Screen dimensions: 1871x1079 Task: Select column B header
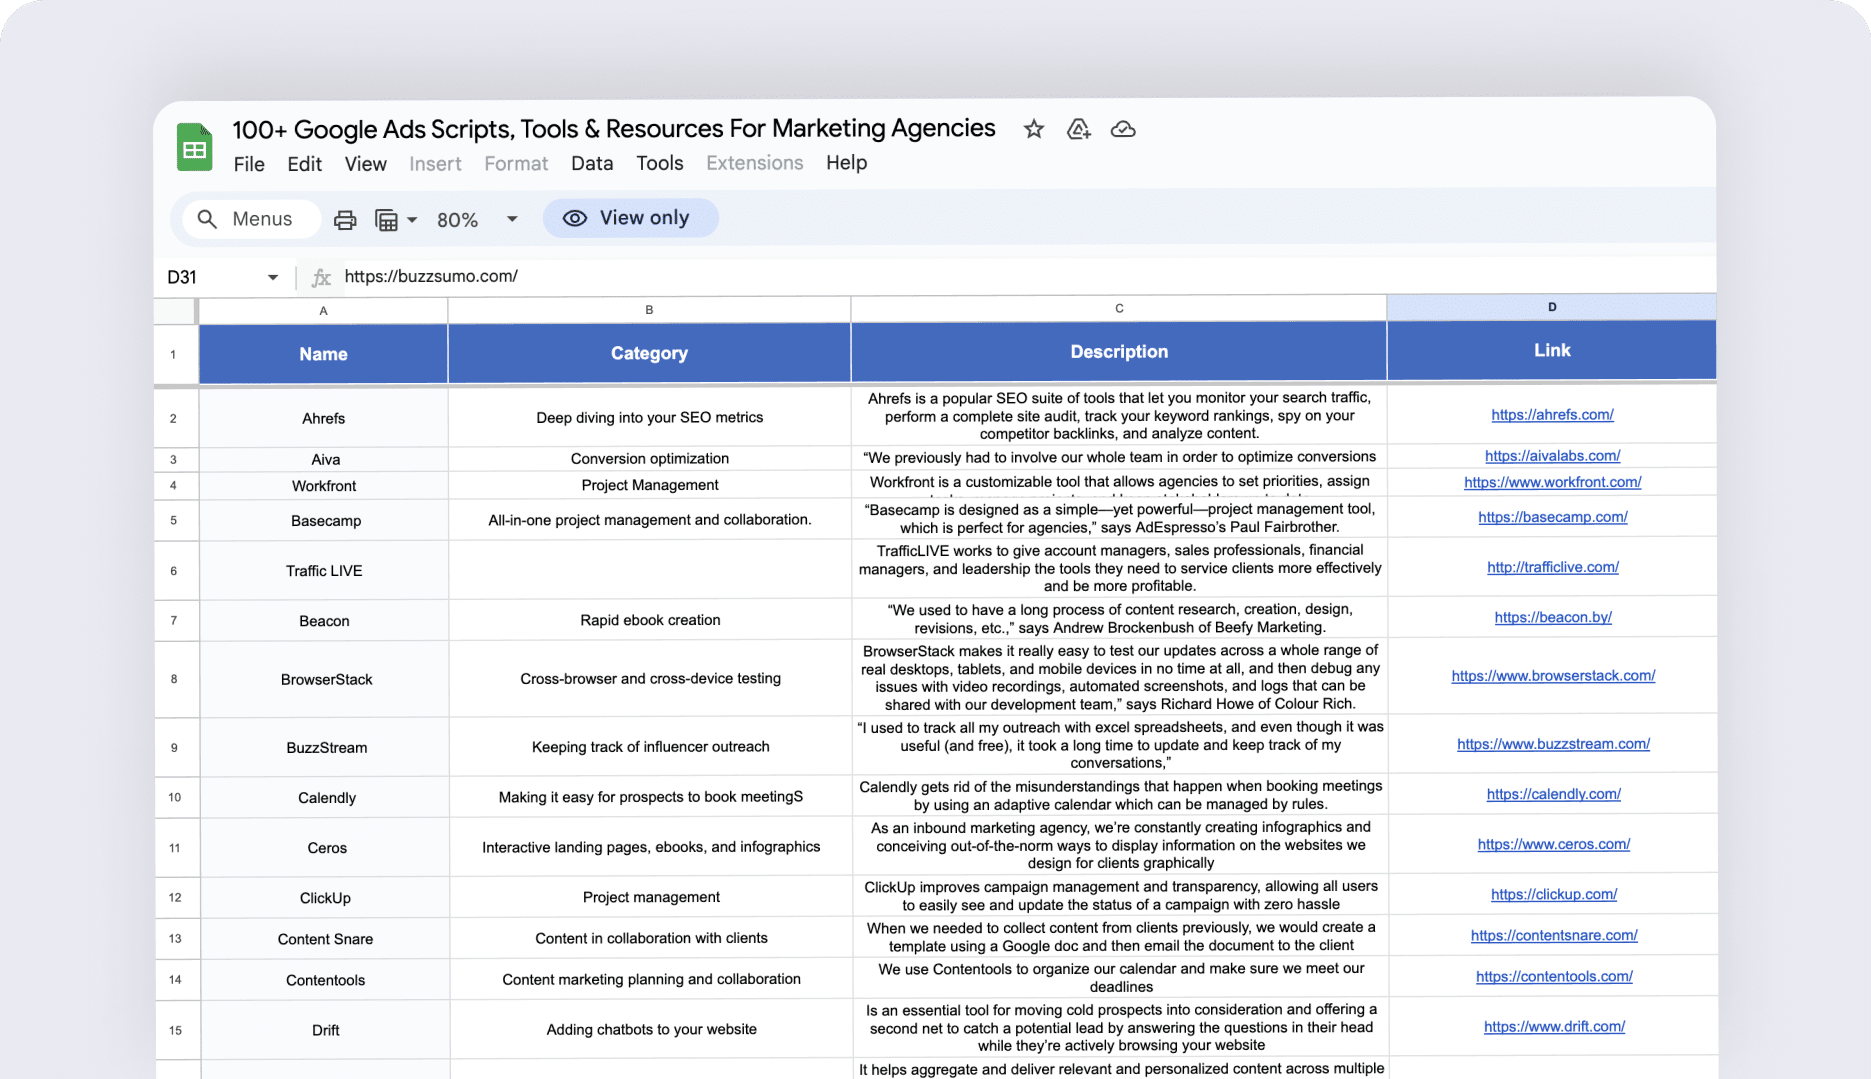pyautogui.click(x=649, y=310)
